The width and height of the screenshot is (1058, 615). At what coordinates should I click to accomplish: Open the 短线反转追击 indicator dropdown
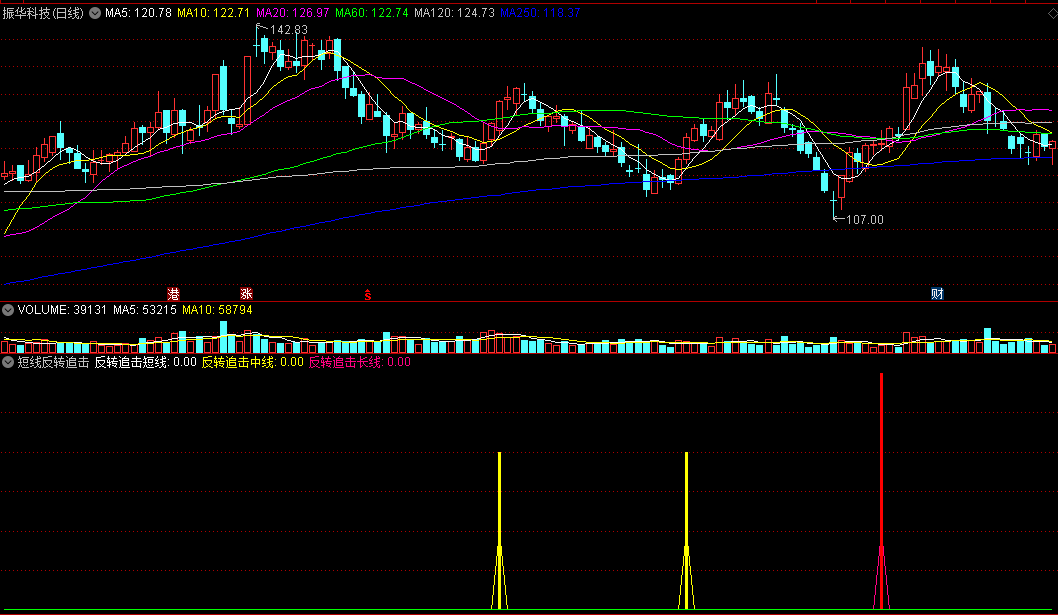click(8, 362)
